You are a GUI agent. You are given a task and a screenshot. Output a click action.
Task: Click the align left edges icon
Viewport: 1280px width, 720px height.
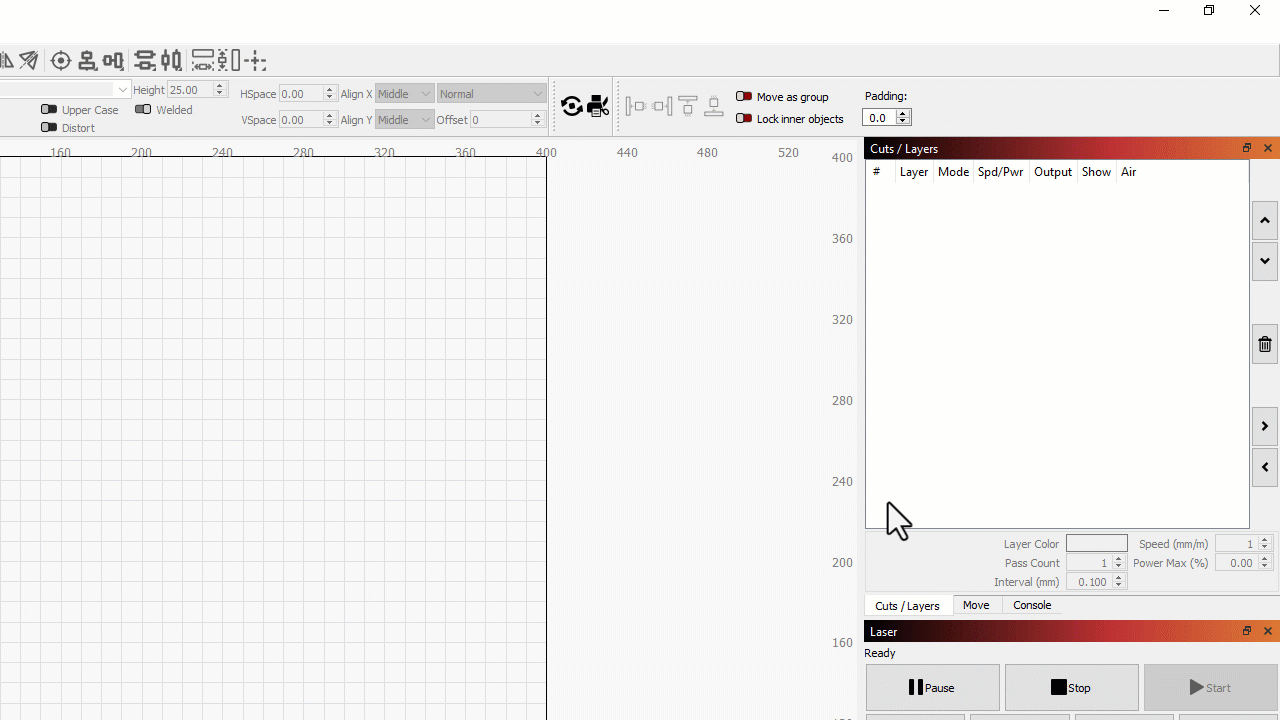click(x=636, y=106)
